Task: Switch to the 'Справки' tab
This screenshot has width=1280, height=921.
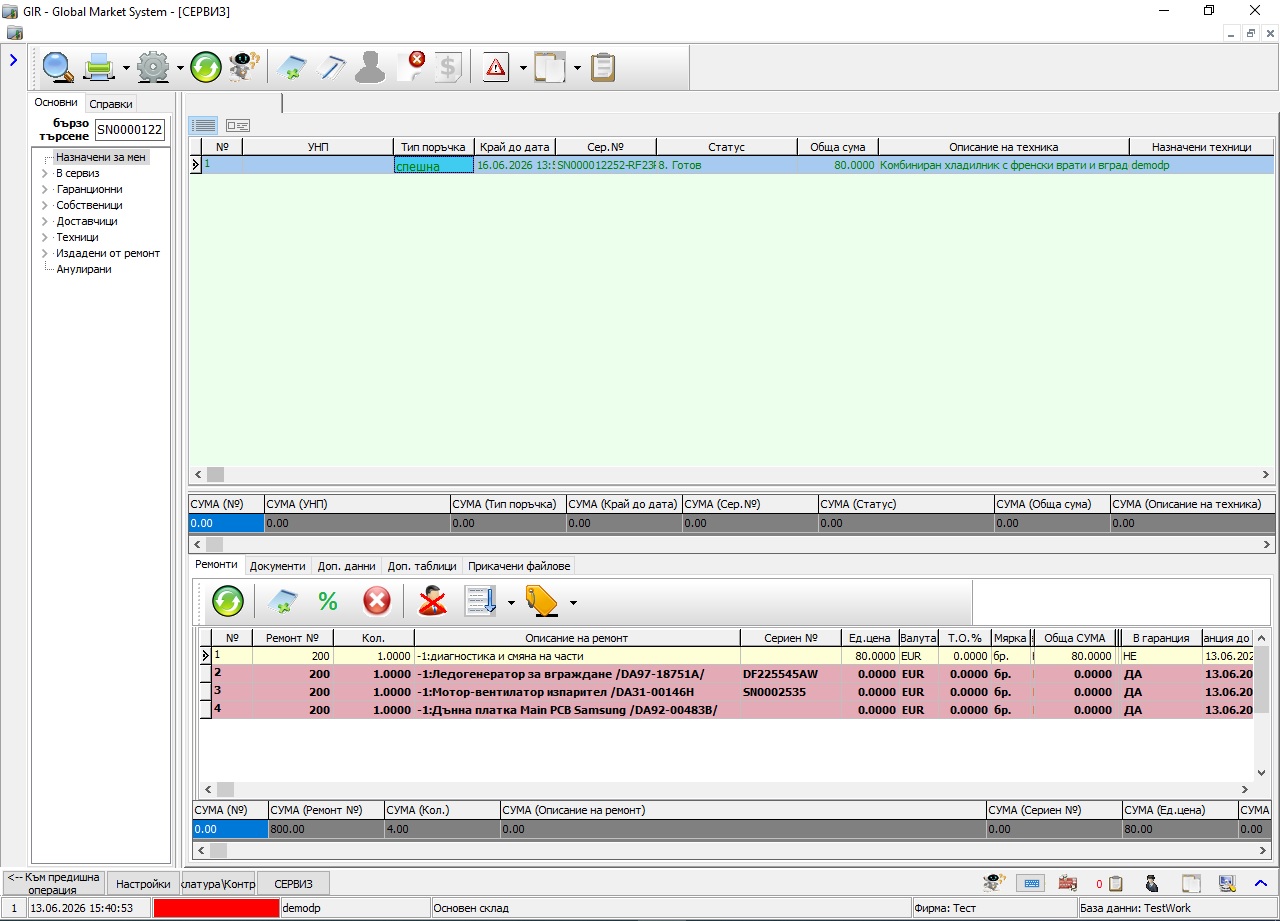Action: (x=110, y=104)
